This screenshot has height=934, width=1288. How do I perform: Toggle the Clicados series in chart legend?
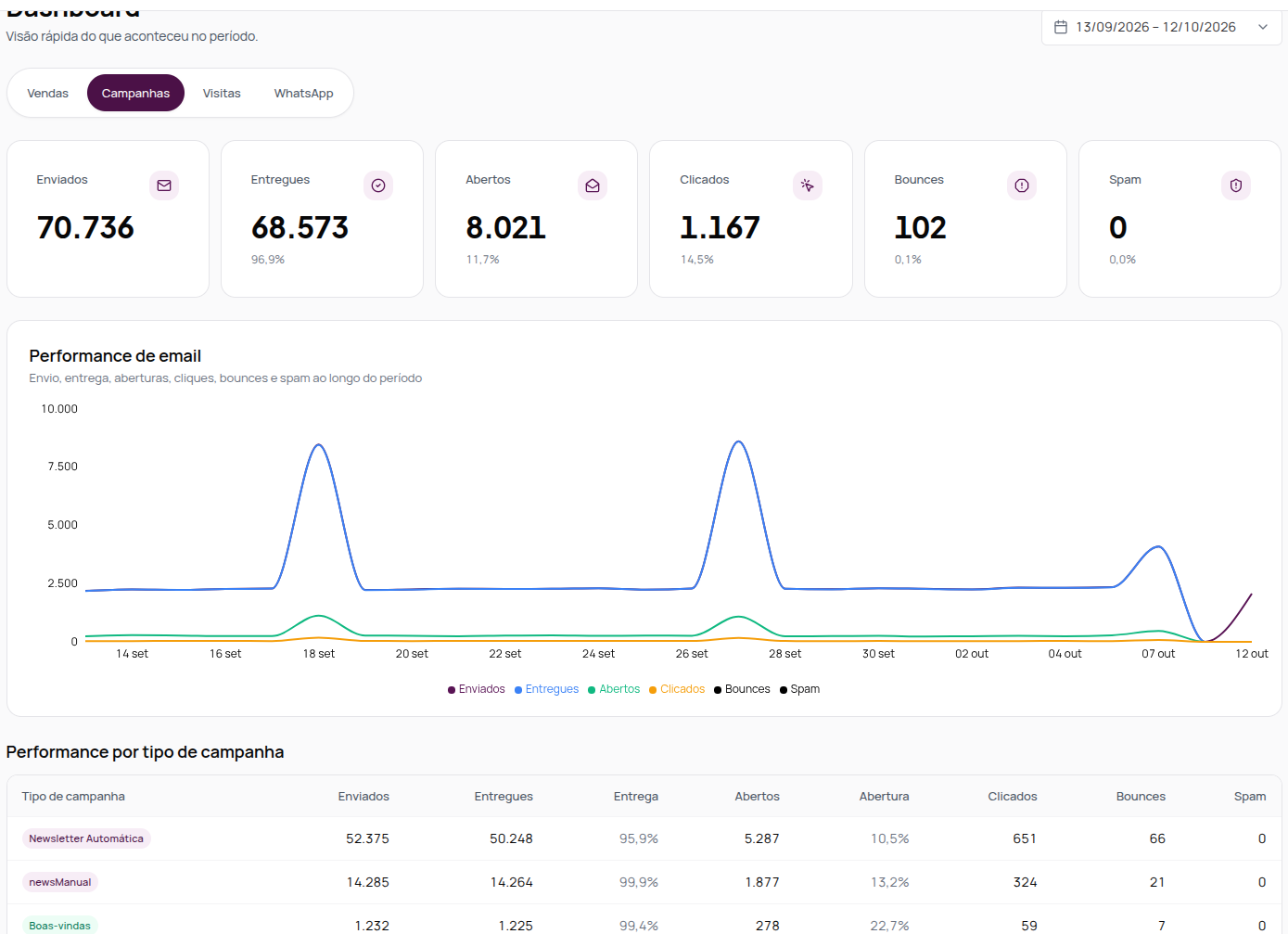click(x=677, y=689)
